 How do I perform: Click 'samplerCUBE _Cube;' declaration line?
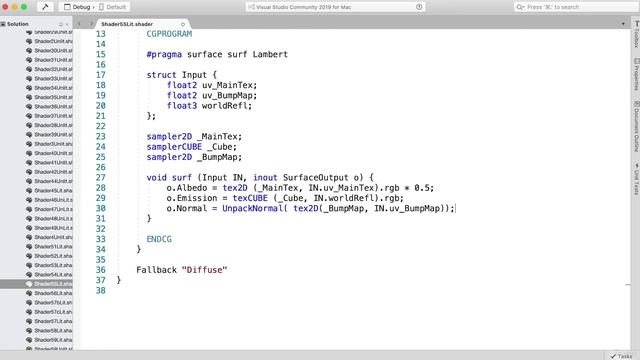pos(191,147)
